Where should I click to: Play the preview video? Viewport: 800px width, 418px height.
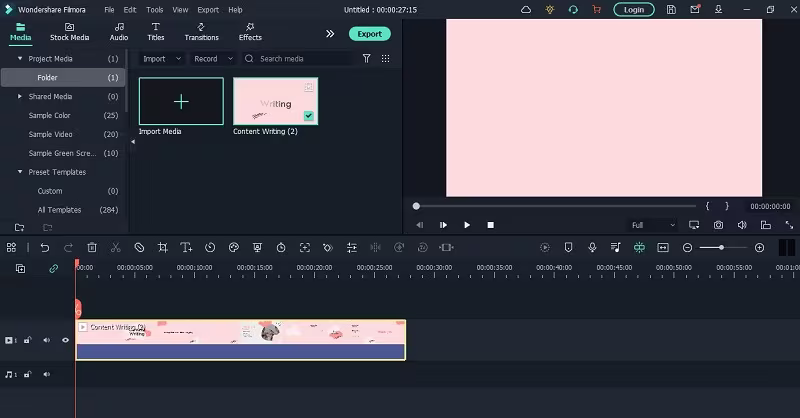pos(467,225)
